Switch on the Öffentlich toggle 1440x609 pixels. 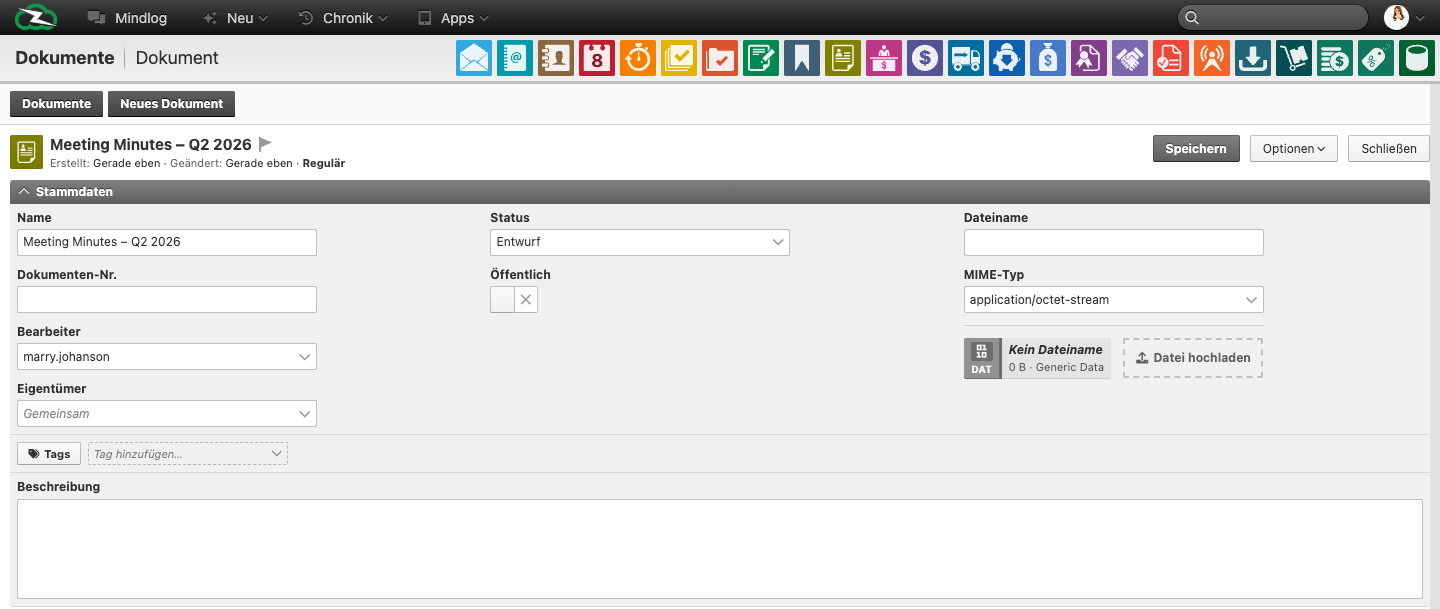[x=502, y=299]
